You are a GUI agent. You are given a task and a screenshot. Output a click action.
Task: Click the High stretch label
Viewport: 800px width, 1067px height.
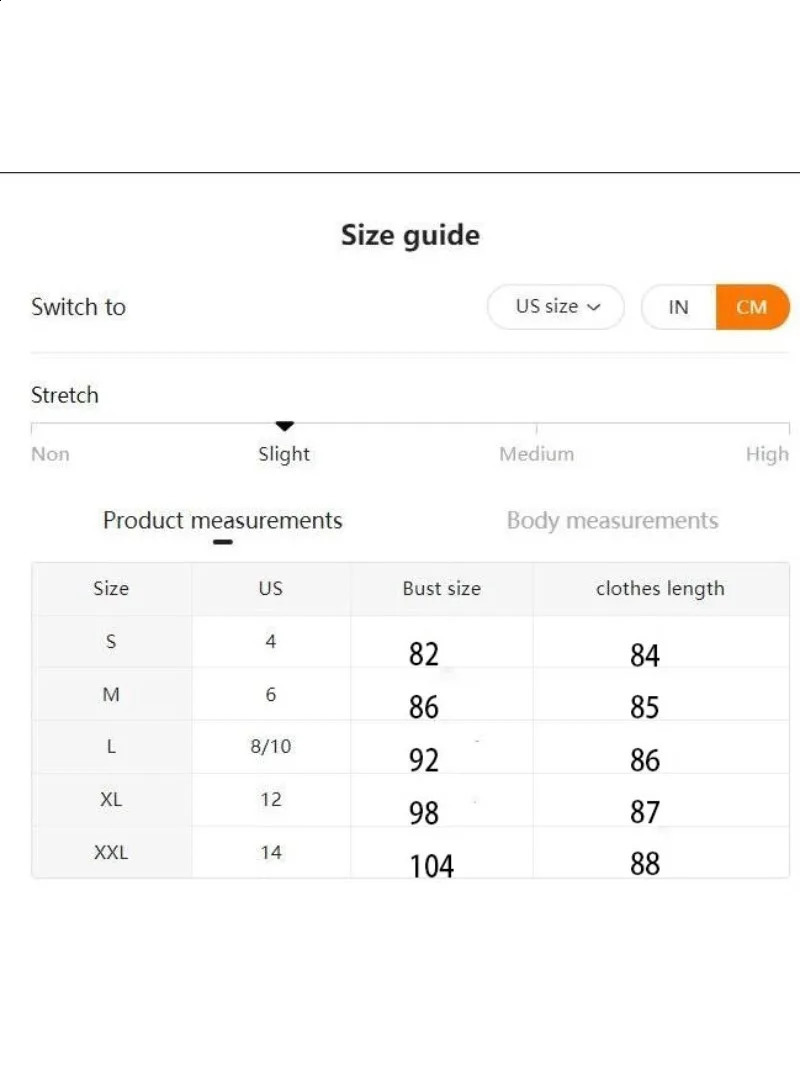pyautogui.click(x=767, y=454)
